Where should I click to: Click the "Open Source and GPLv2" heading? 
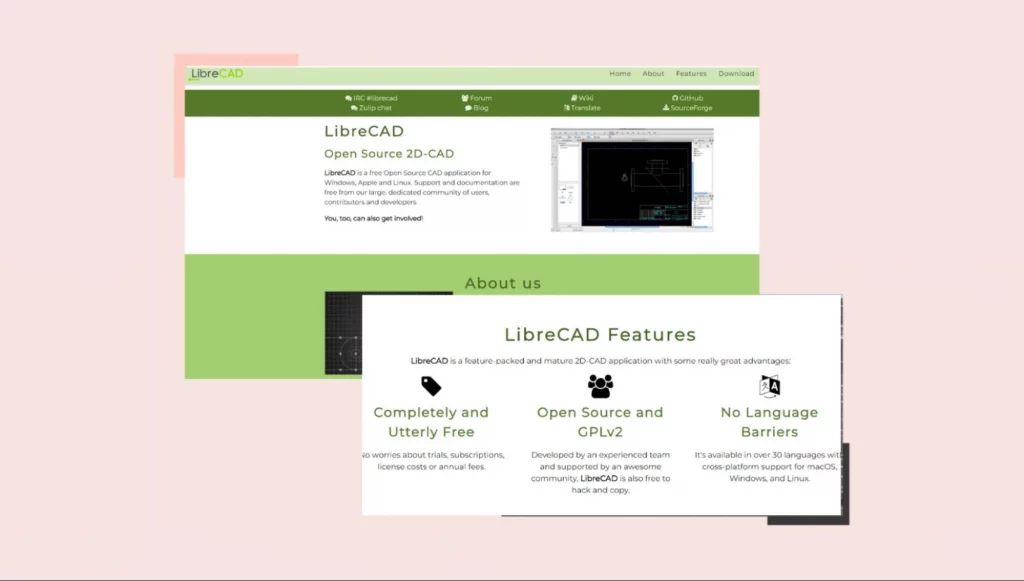point(600,422)
